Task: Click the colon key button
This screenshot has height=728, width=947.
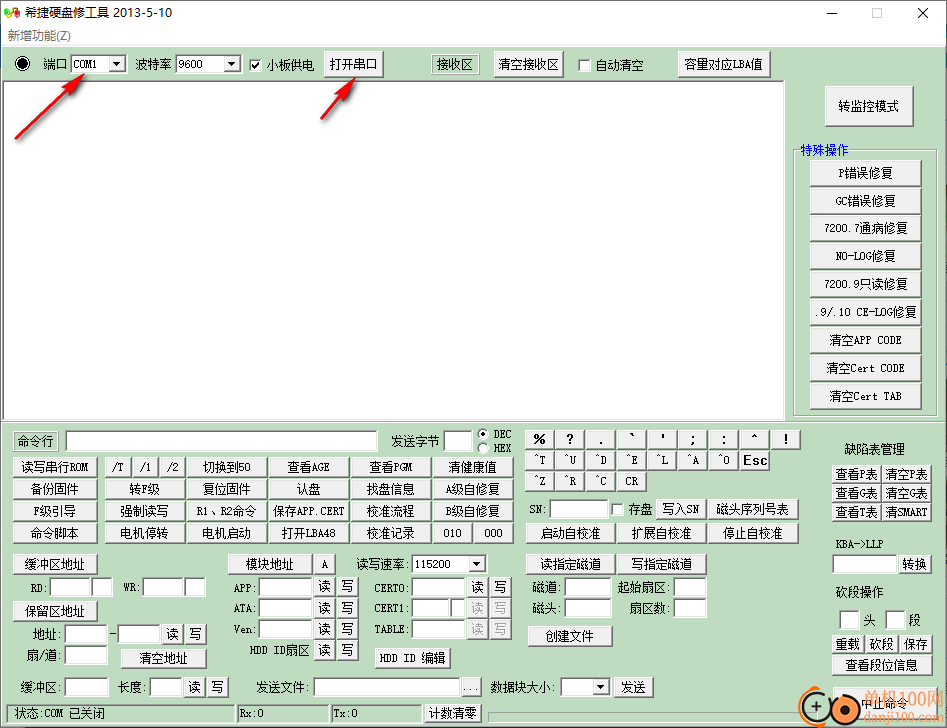Action: pyautogui.click(x=724, y=439)
